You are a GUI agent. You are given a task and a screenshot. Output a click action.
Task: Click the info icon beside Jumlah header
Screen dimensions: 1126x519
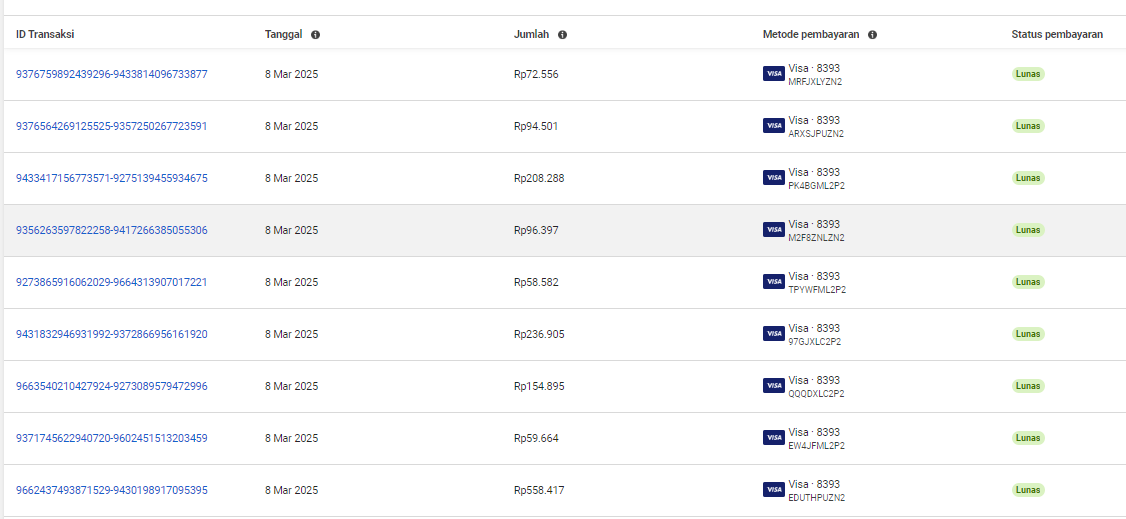[563, 34]
